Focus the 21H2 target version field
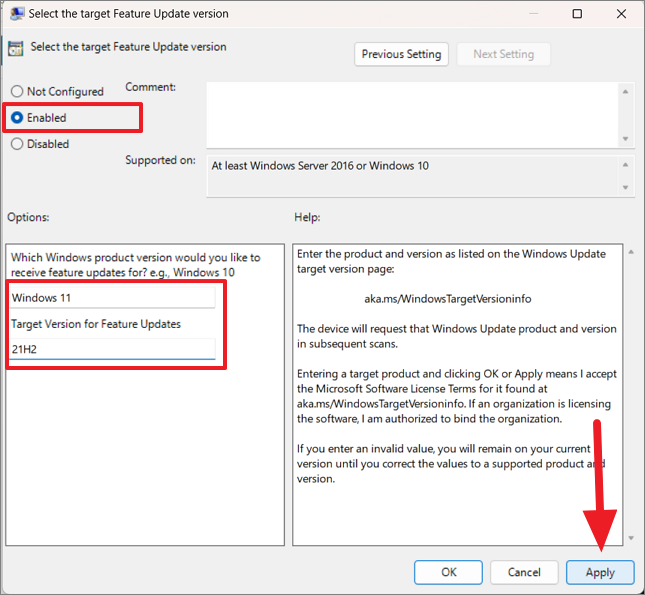This screenshot has width=645, height=595. 112,349
